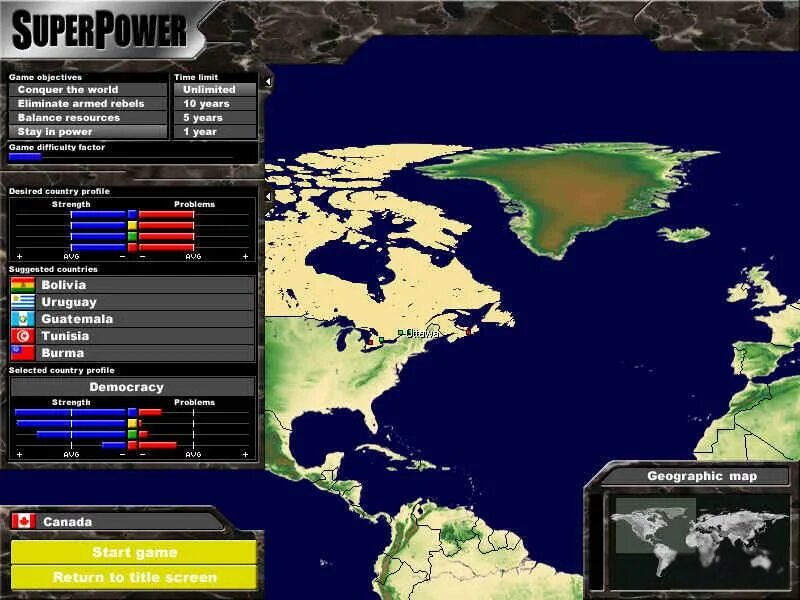The image size is (800, 600).
Task: Click first row red Problems bar in desired profile
Action: click(166, 214)
